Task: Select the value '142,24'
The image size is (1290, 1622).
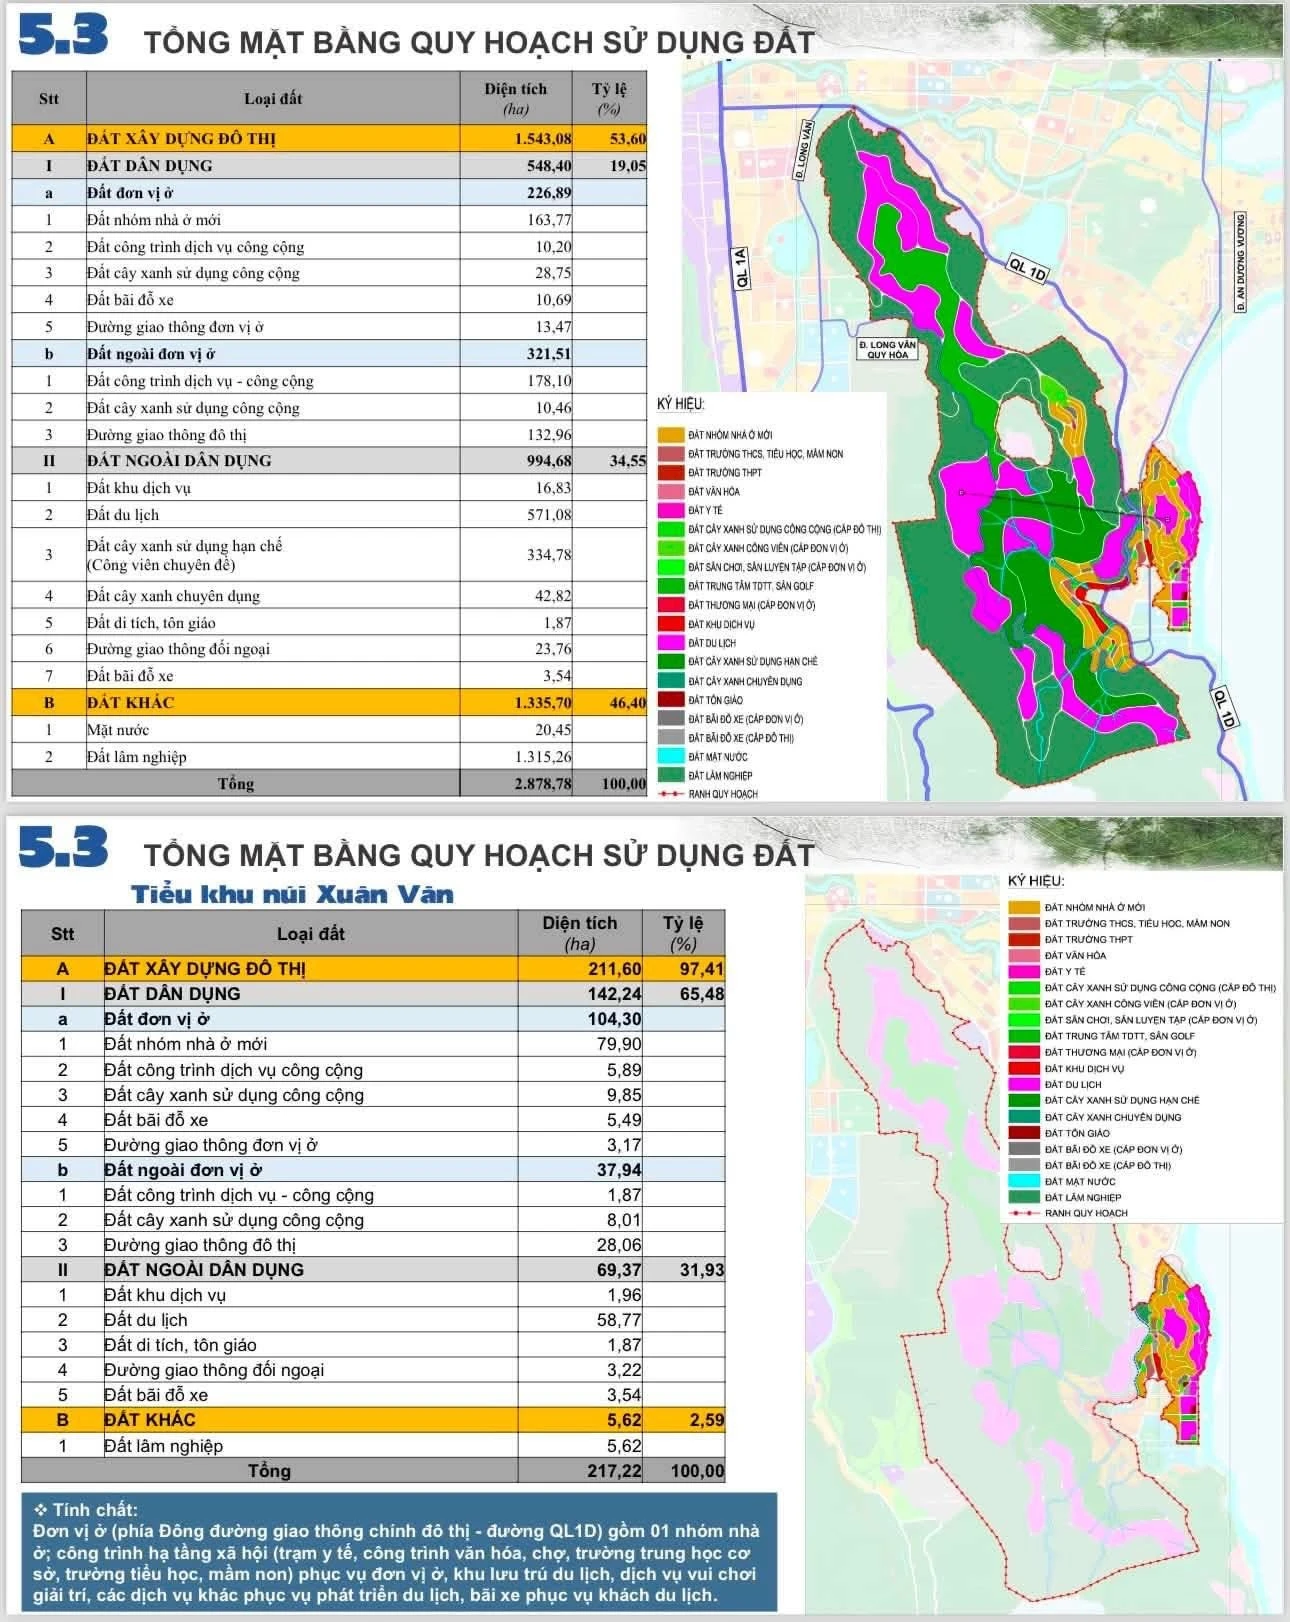Action: pos(615,994)
